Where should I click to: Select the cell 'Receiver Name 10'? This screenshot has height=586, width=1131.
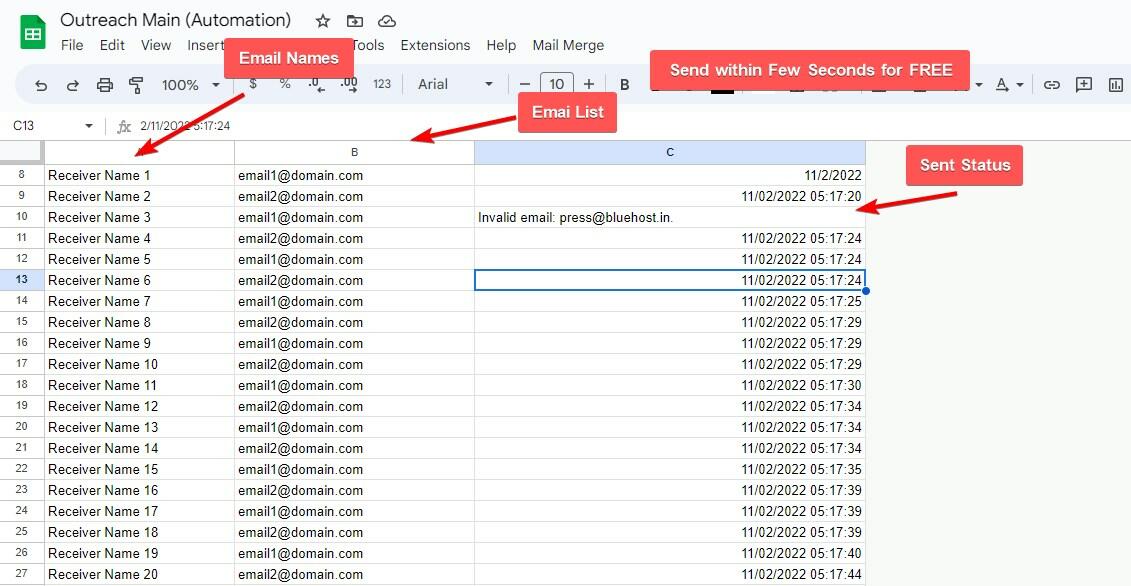[x=139, y=364]
